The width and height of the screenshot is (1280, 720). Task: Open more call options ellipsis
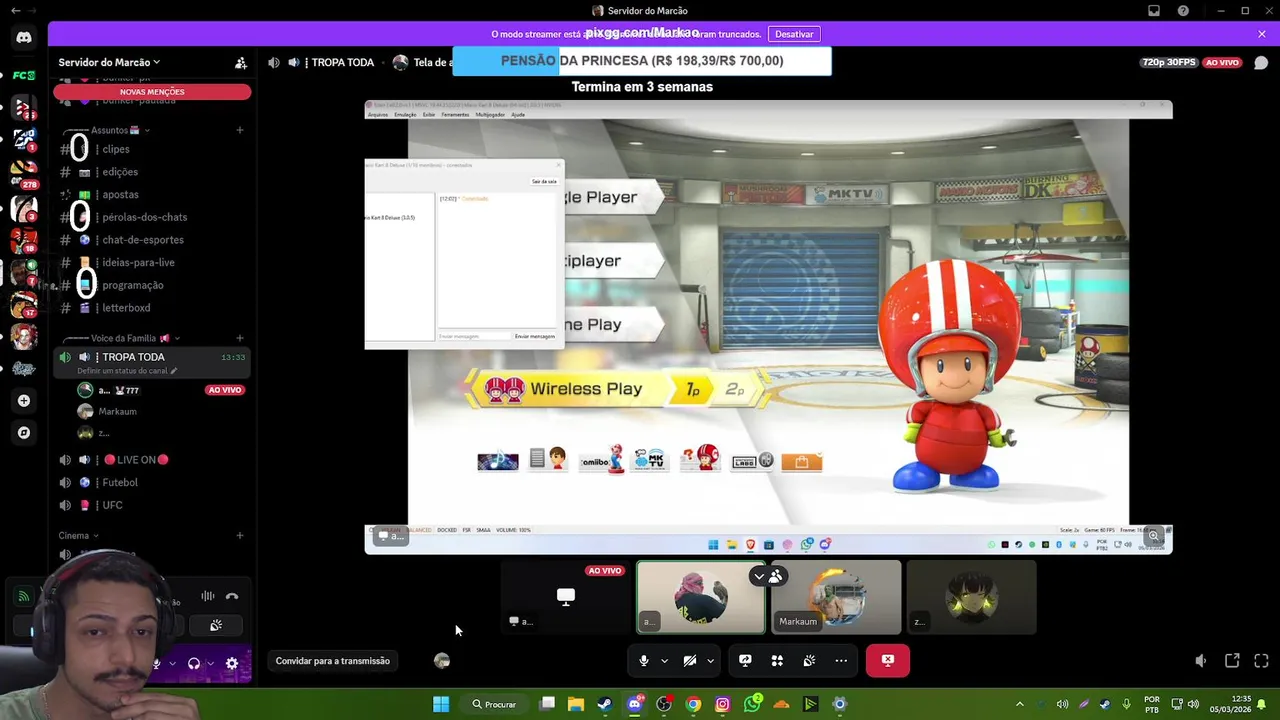[841, 660]
